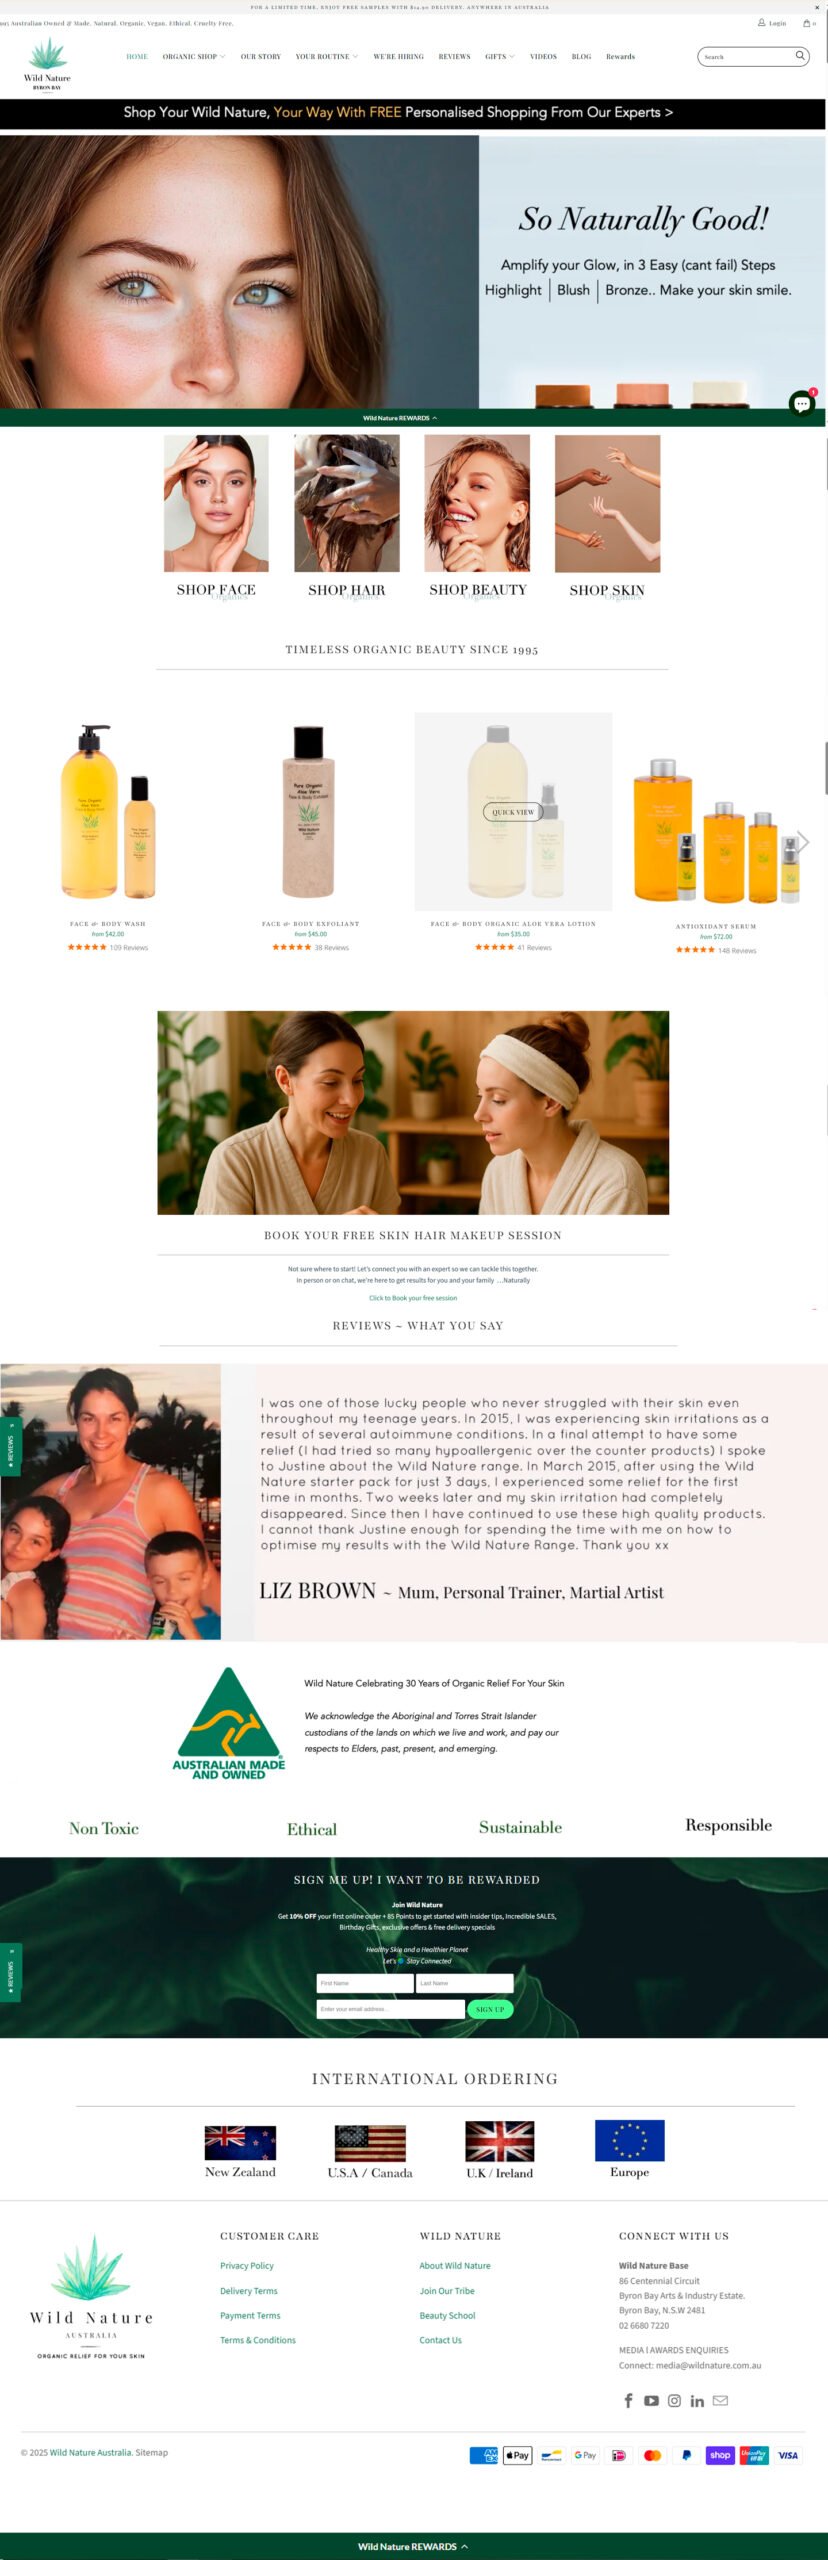
Task: Expand the Wild Nature REWARDS bottom bar
Action: point(413,2546)
